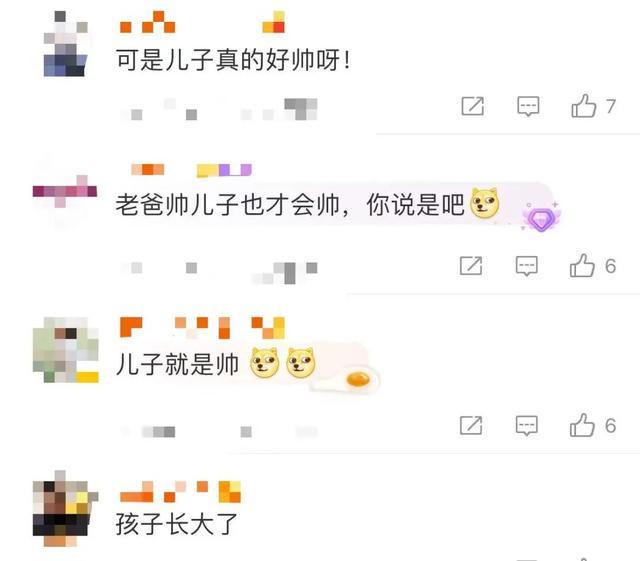Like the comment '可是儿子真的好帅呀!'

coord(584,106)
